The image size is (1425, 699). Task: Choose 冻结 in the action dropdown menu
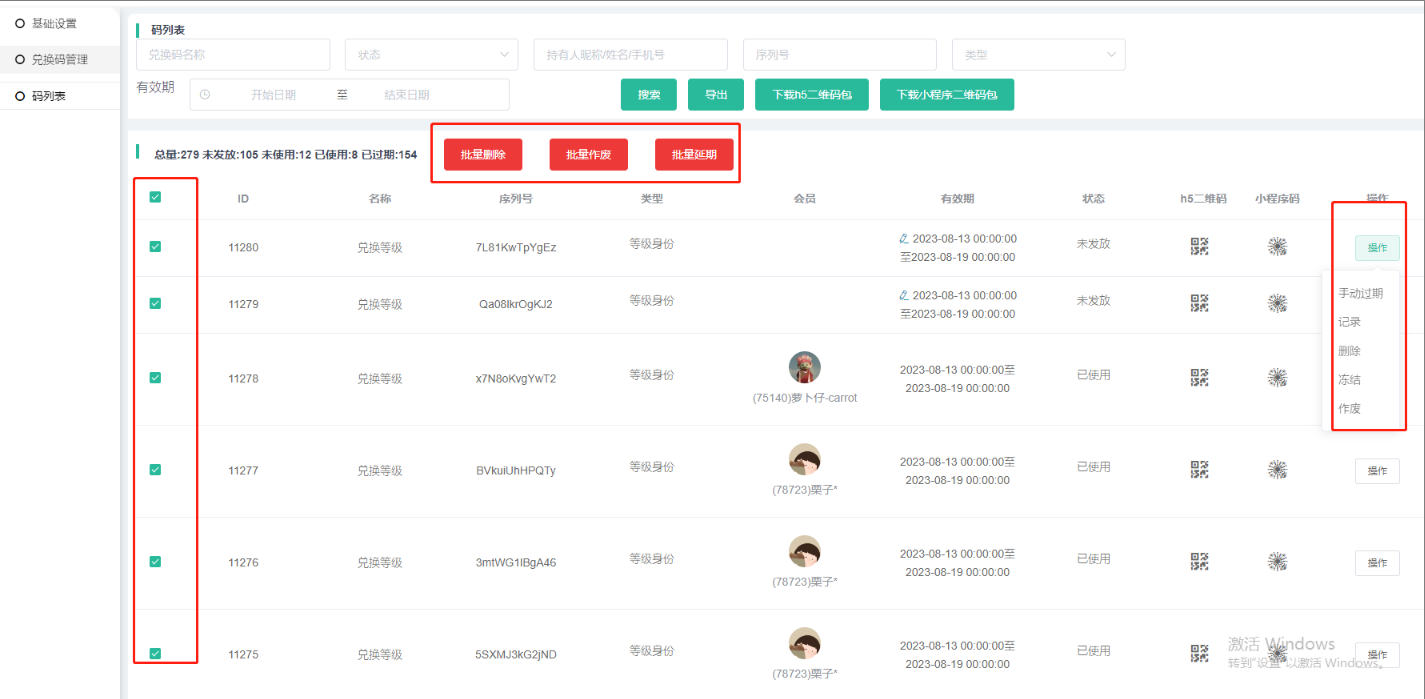click(1349, 380)
